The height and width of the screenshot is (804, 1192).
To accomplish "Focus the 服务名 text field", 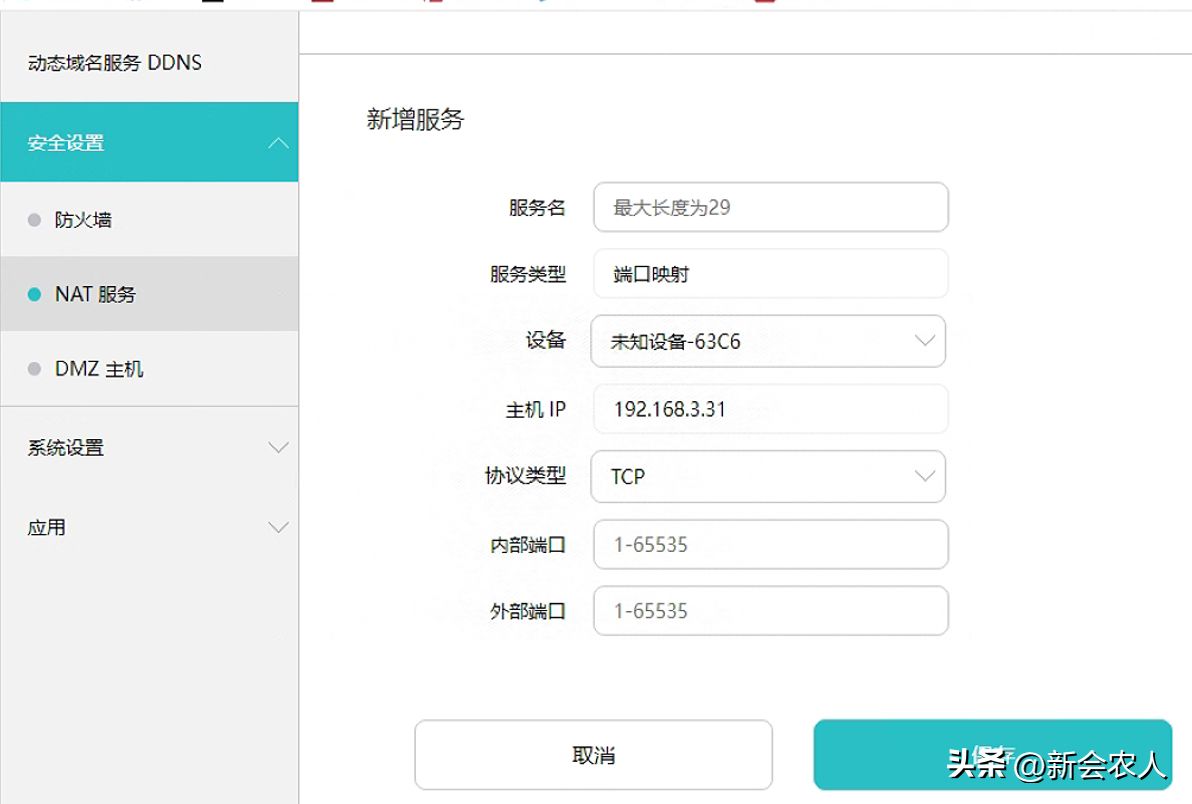I will pyautogui.click(x=770, y=207).
